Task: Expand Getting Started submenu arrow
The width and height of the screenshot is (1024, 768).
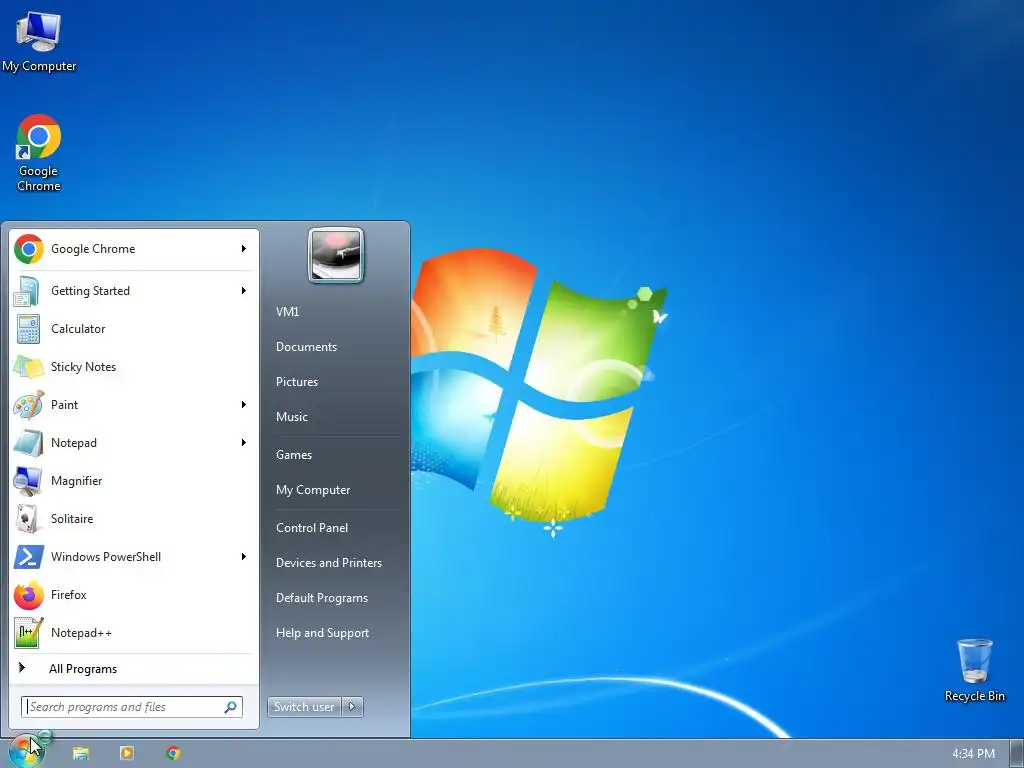Action: pos(244,291)
